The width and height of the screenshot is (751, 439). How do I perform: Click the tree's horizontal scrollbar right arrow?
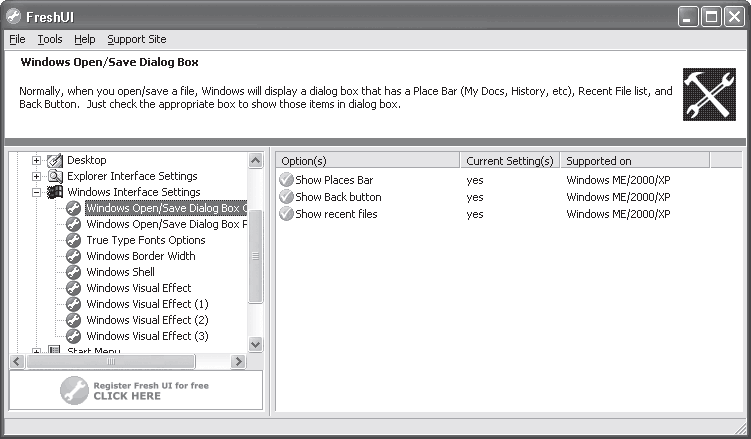click(238, 361)
